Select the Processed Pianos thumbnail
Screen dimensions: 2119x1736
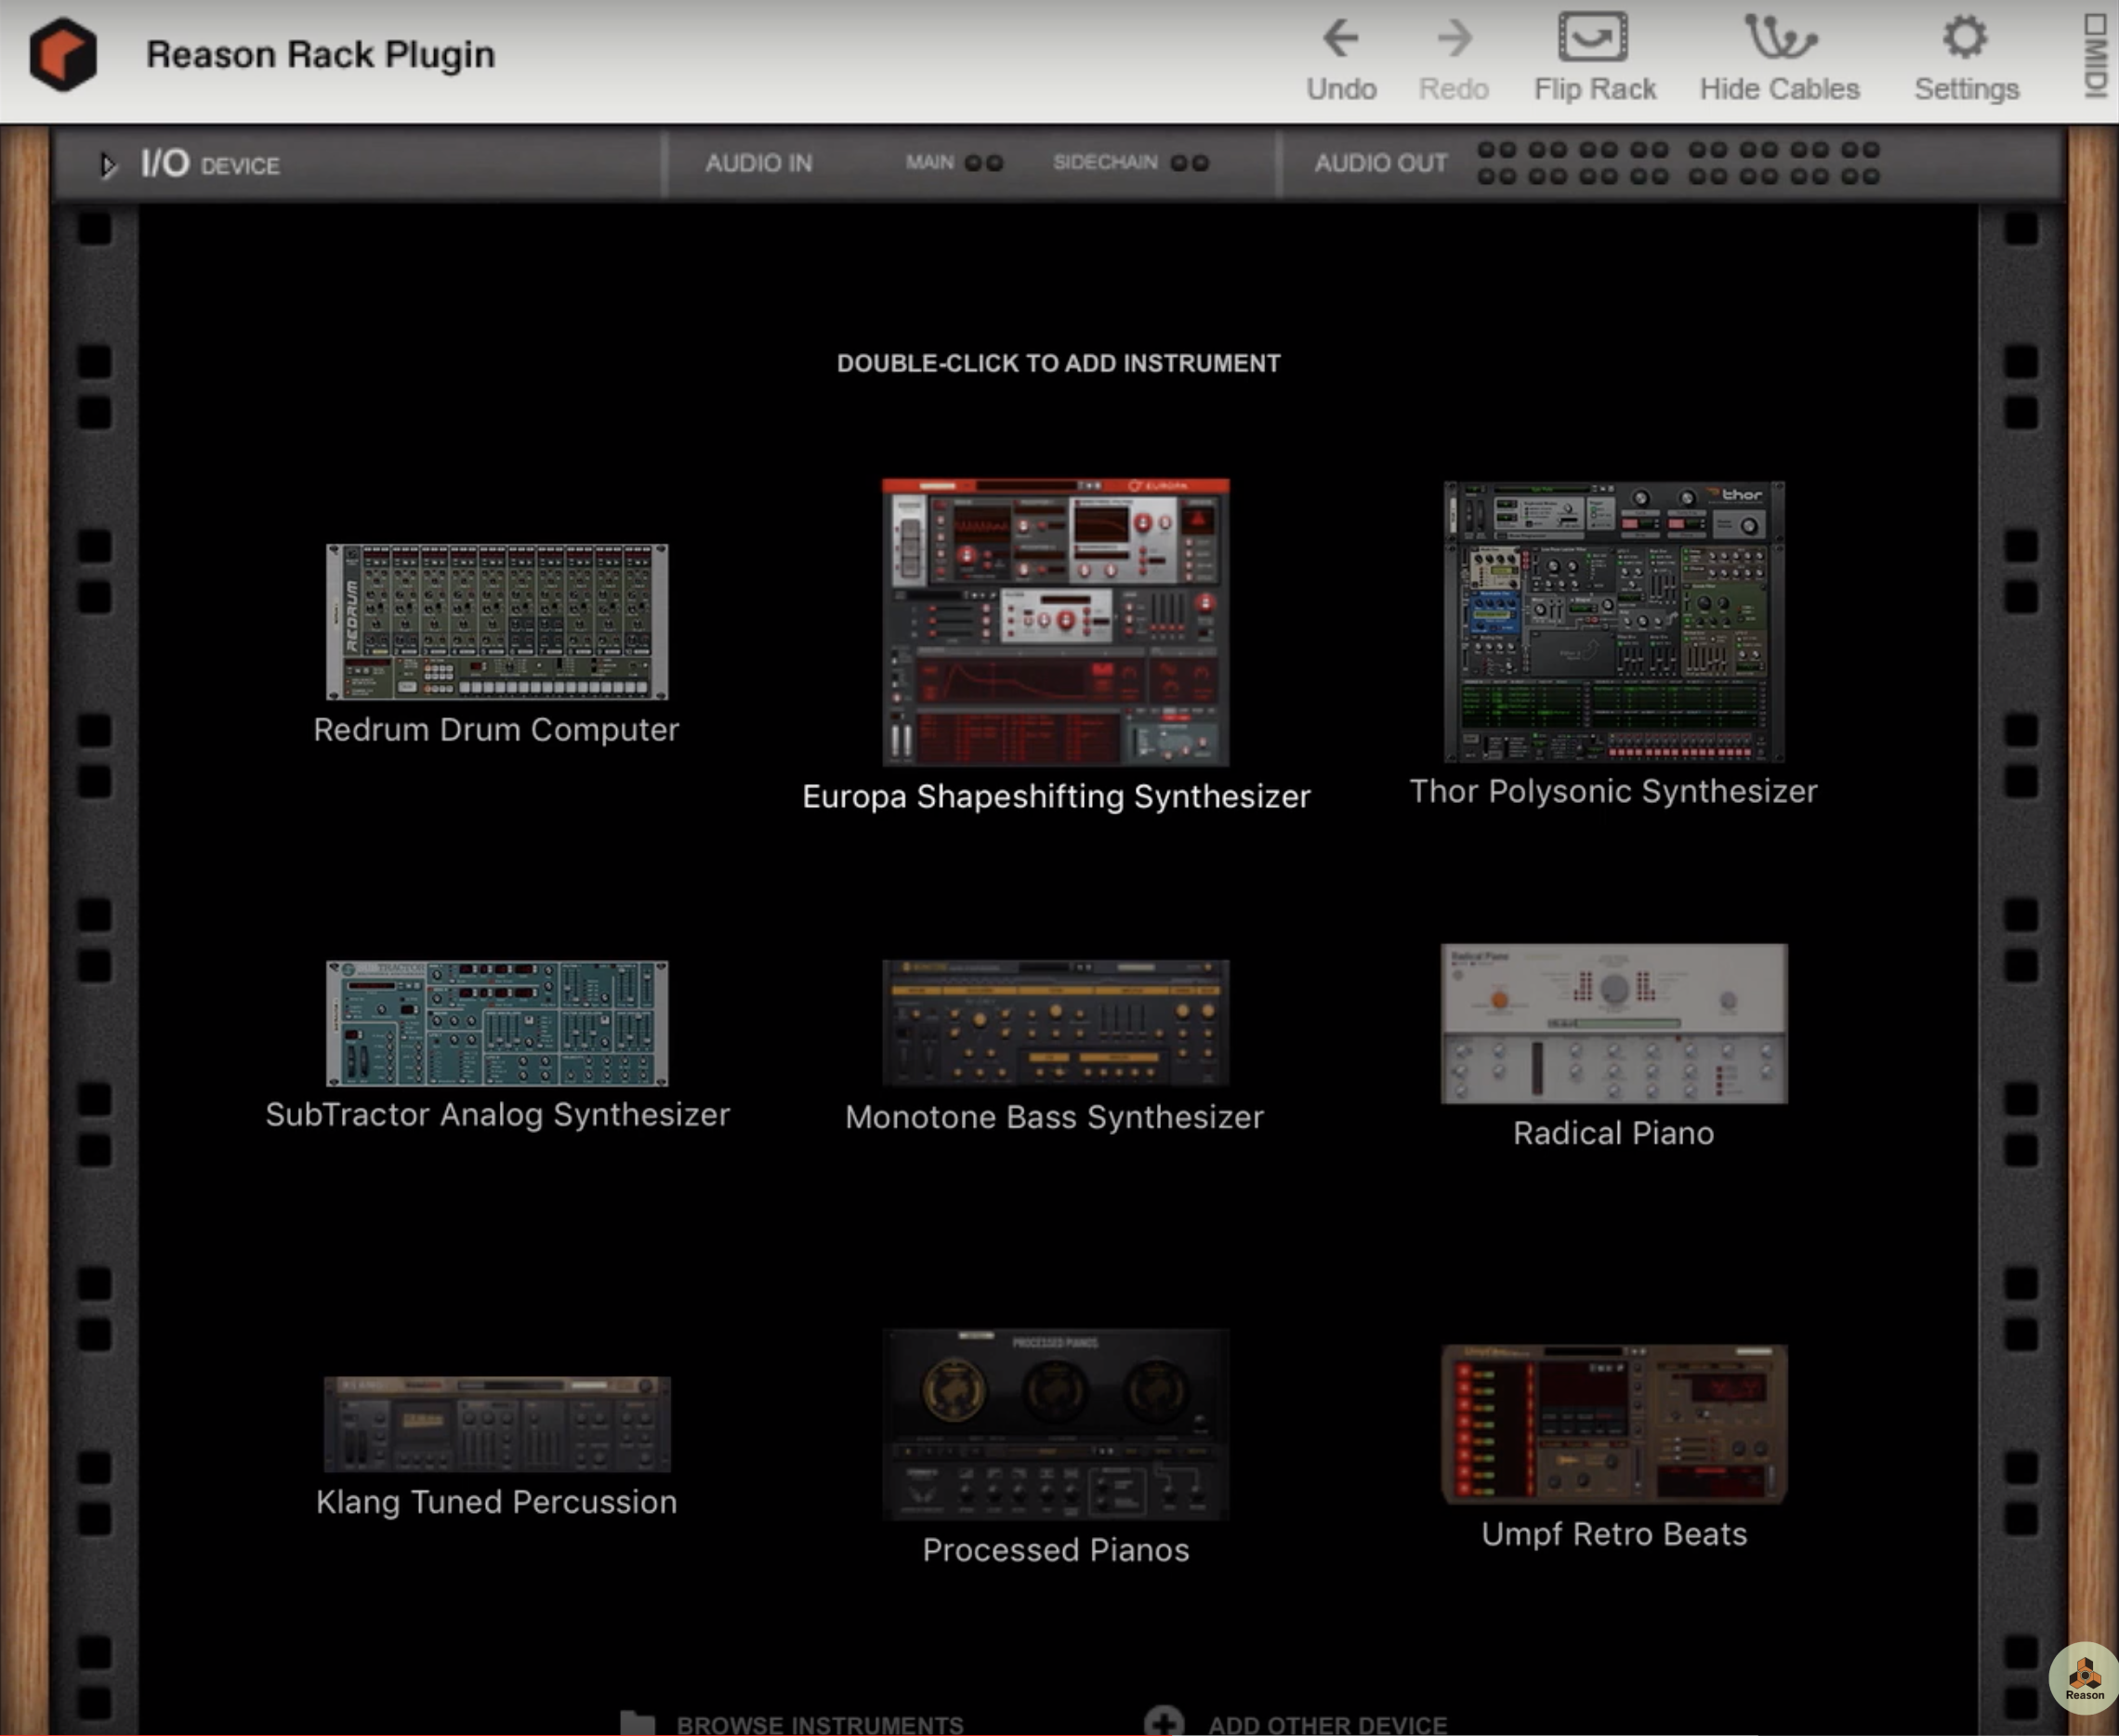point(1055,1424)
